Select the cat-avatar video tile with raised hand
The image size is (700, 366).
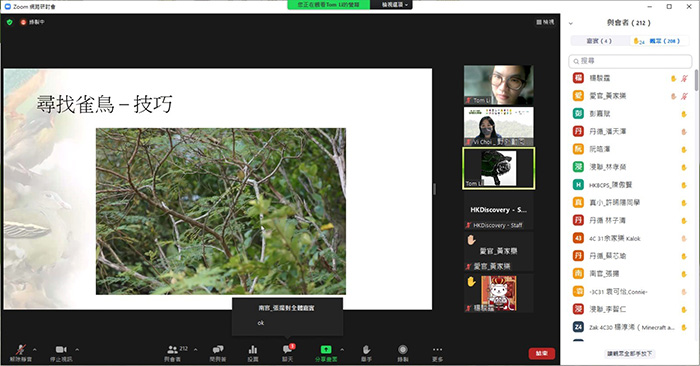(x=498, y=293)
